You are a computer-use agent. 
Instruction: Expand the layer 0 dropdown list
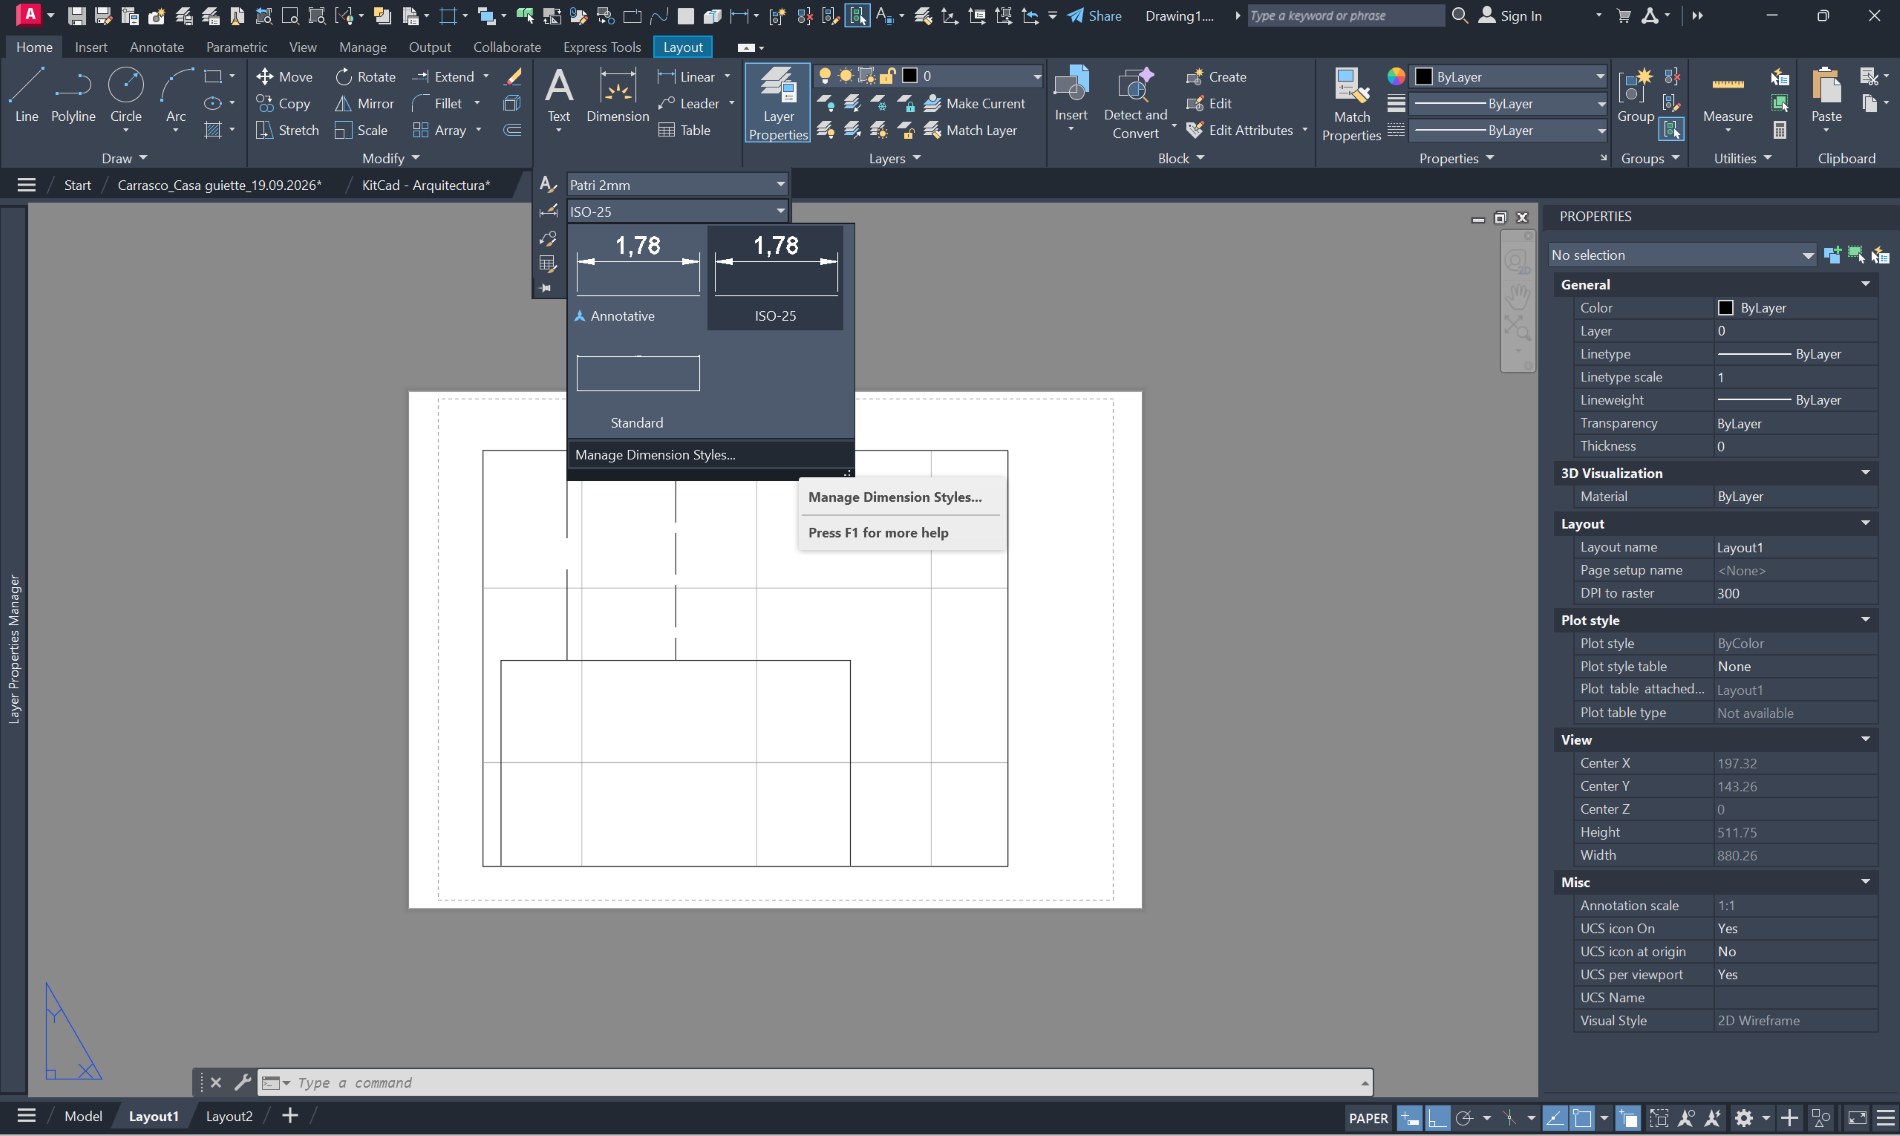point(1036,76)
